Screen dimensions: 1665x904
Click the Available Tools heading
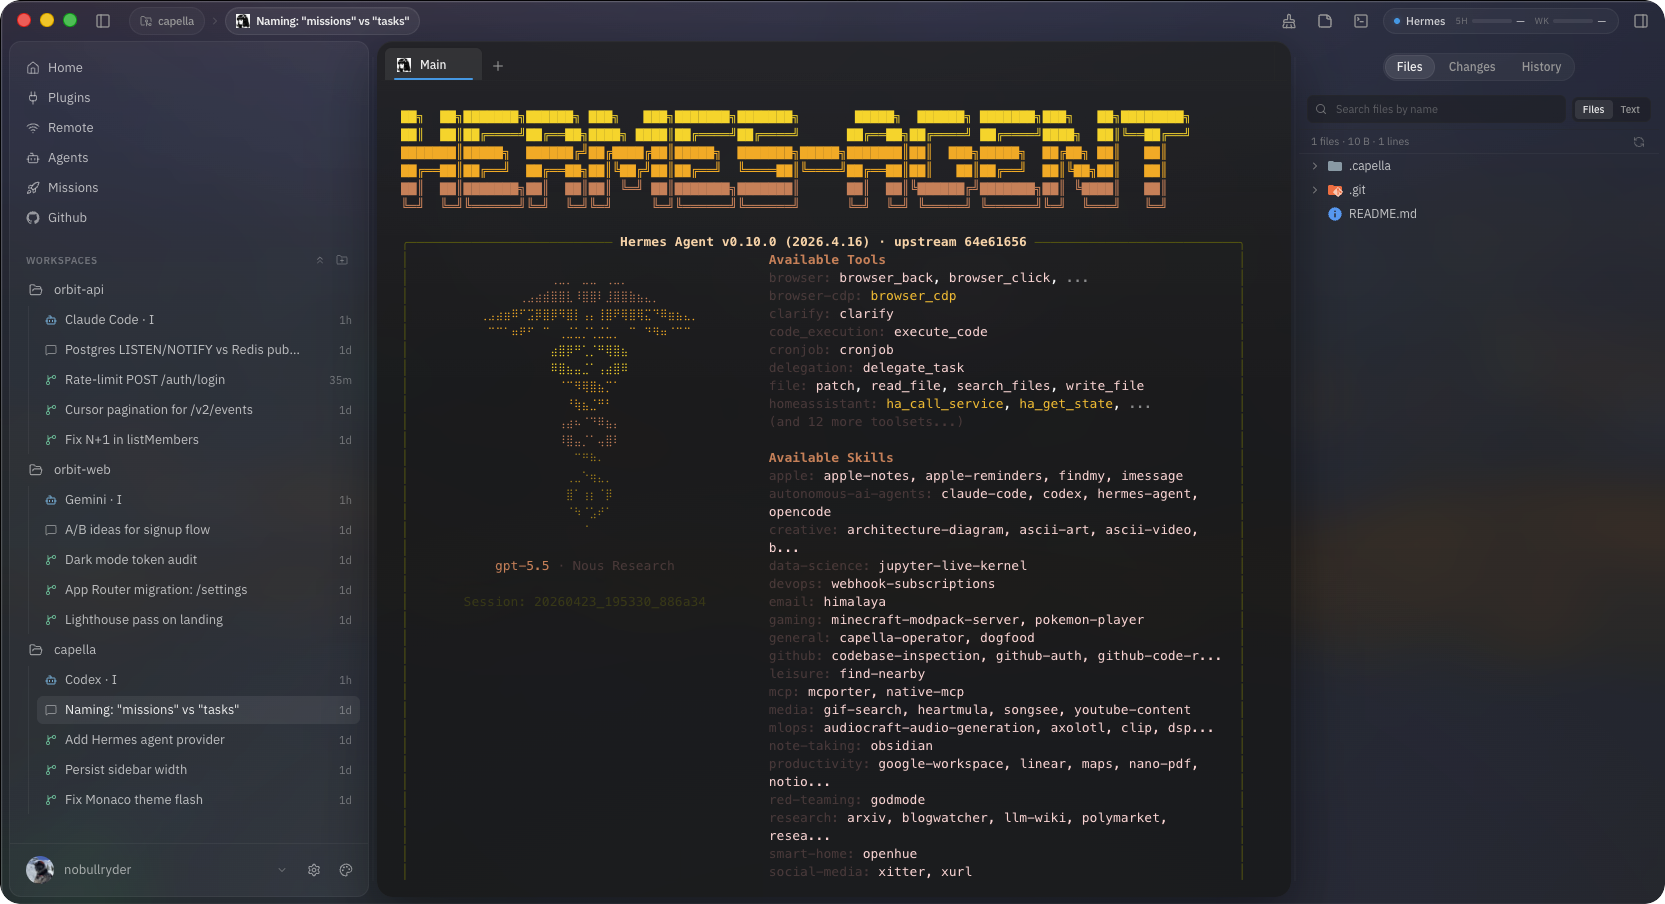click(x=827, y=260)
